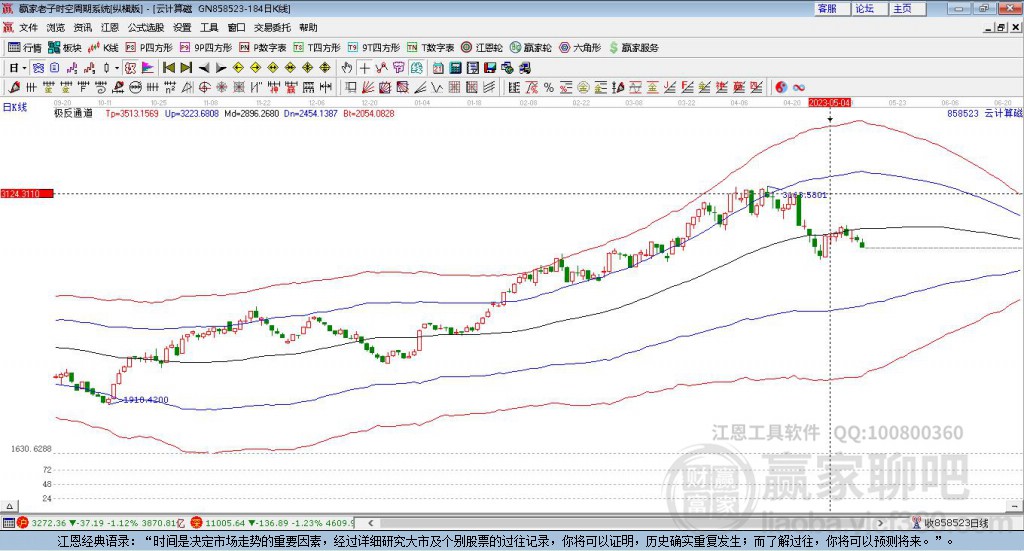This screenshot has width=1024, height=551.
Task: Select the Gann fan lines tool
Action: (368, 87)
